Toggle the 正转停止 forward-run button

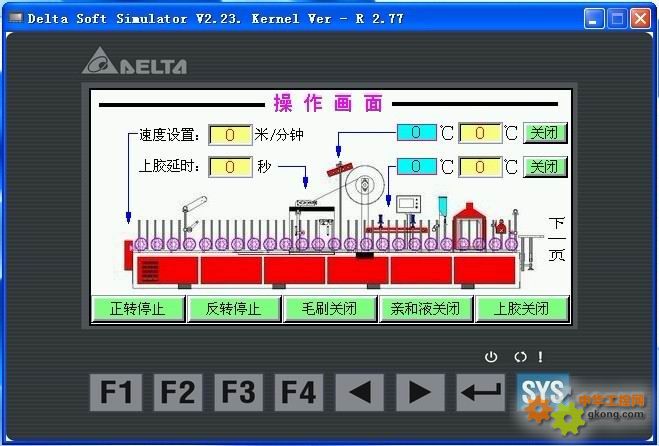tap(138, 309)
